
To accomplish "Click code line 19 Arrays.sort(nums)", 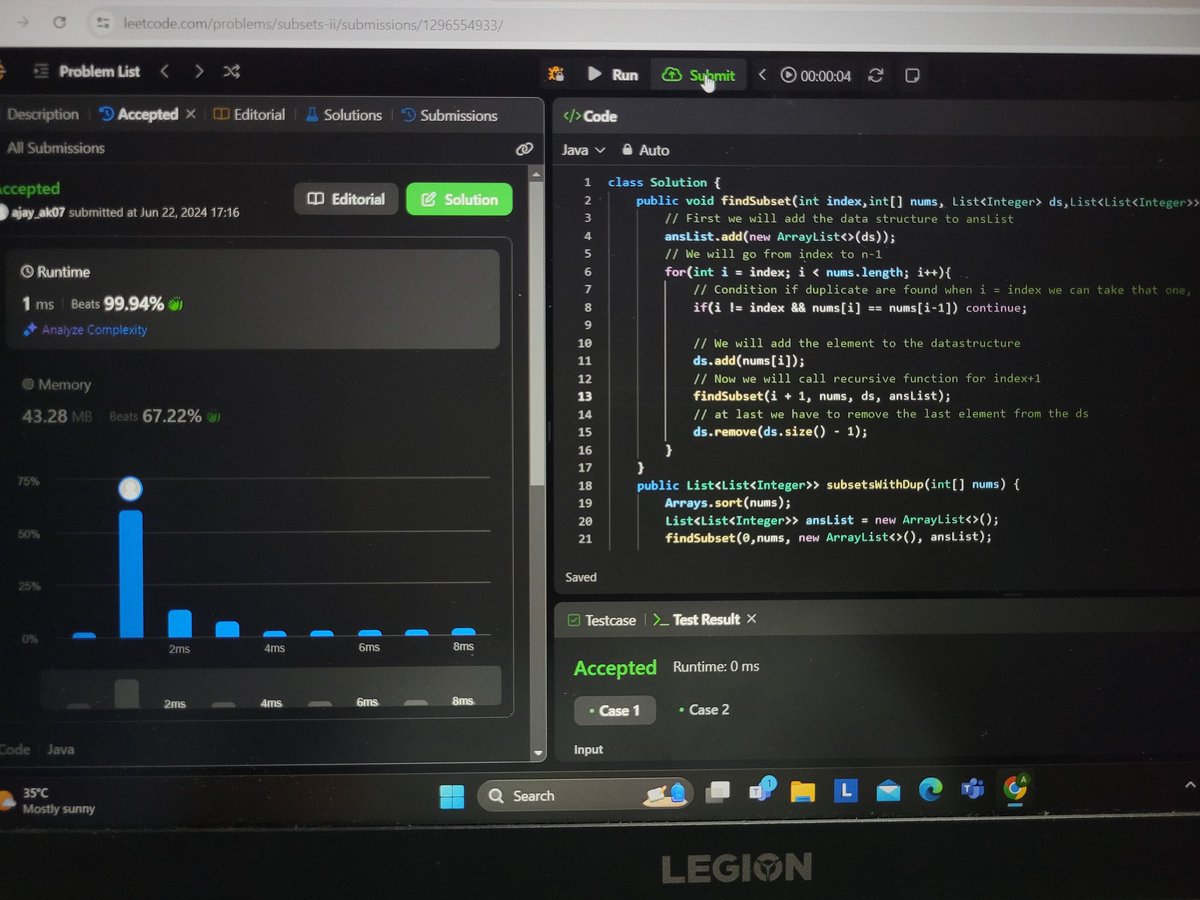I will click(727, 503).
